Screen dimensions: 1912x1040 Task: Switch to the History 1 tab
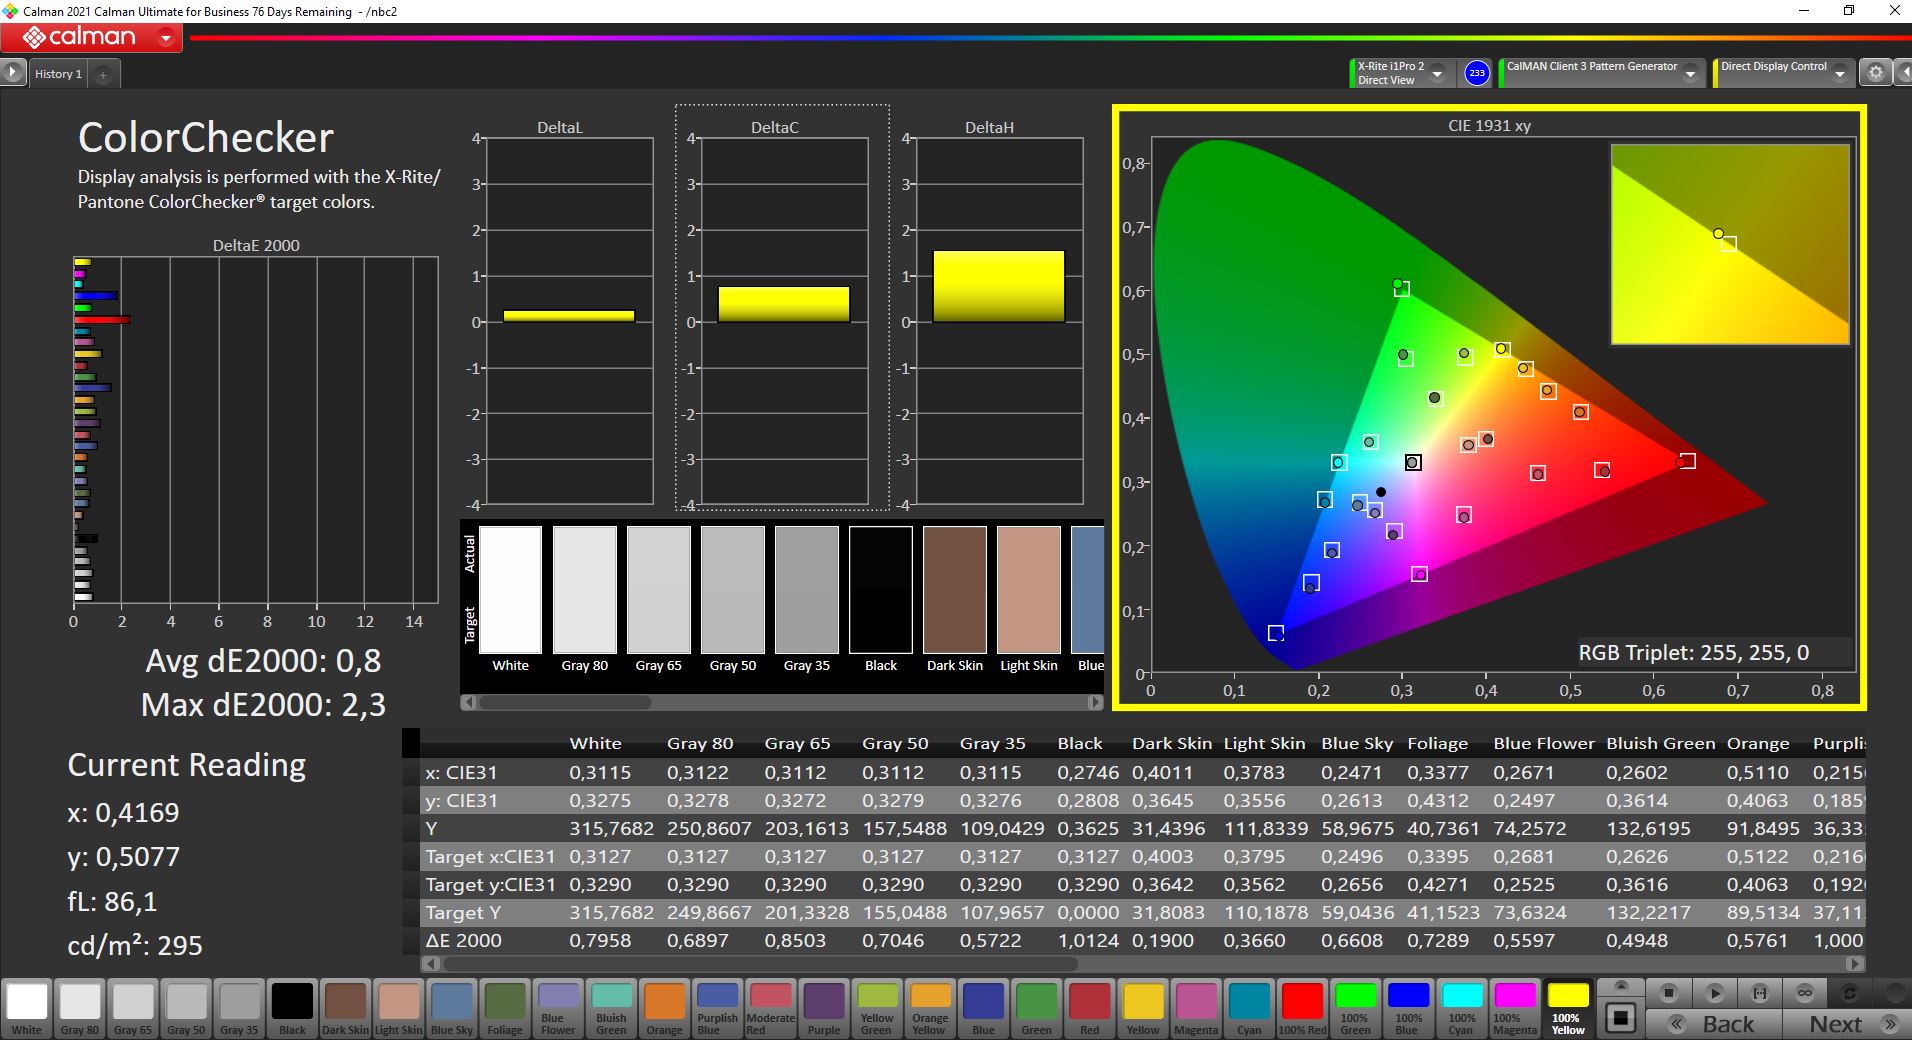[x=58, y=74]
